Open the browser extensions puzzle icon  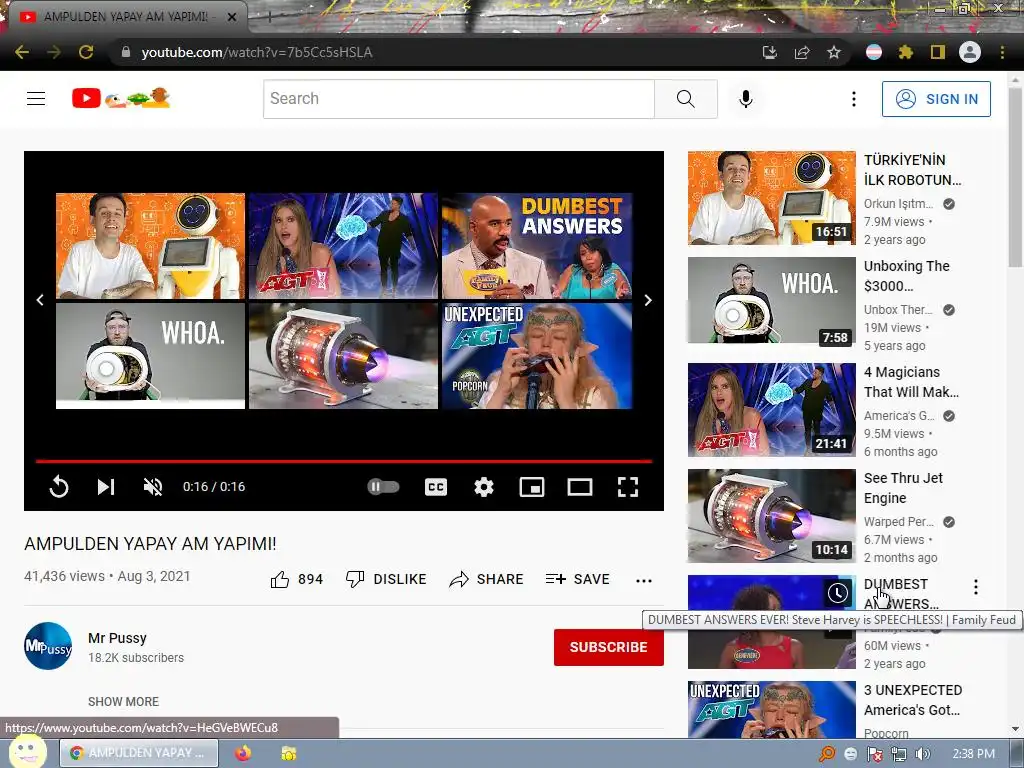(906, 52)
